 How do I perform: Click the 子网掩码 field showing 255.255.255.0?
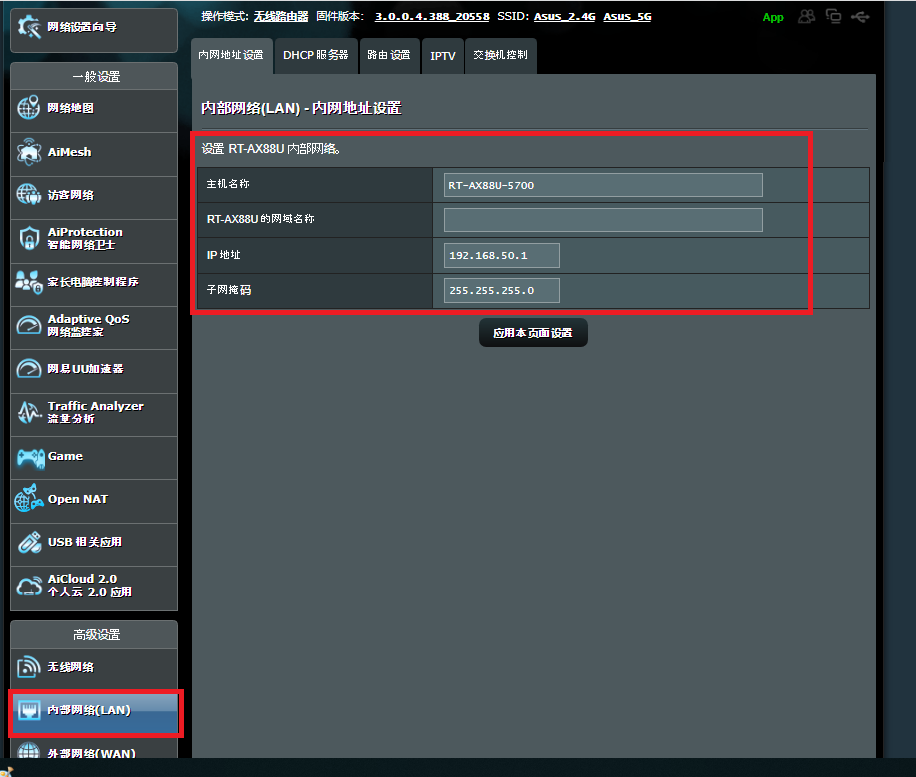click(501, 291)
